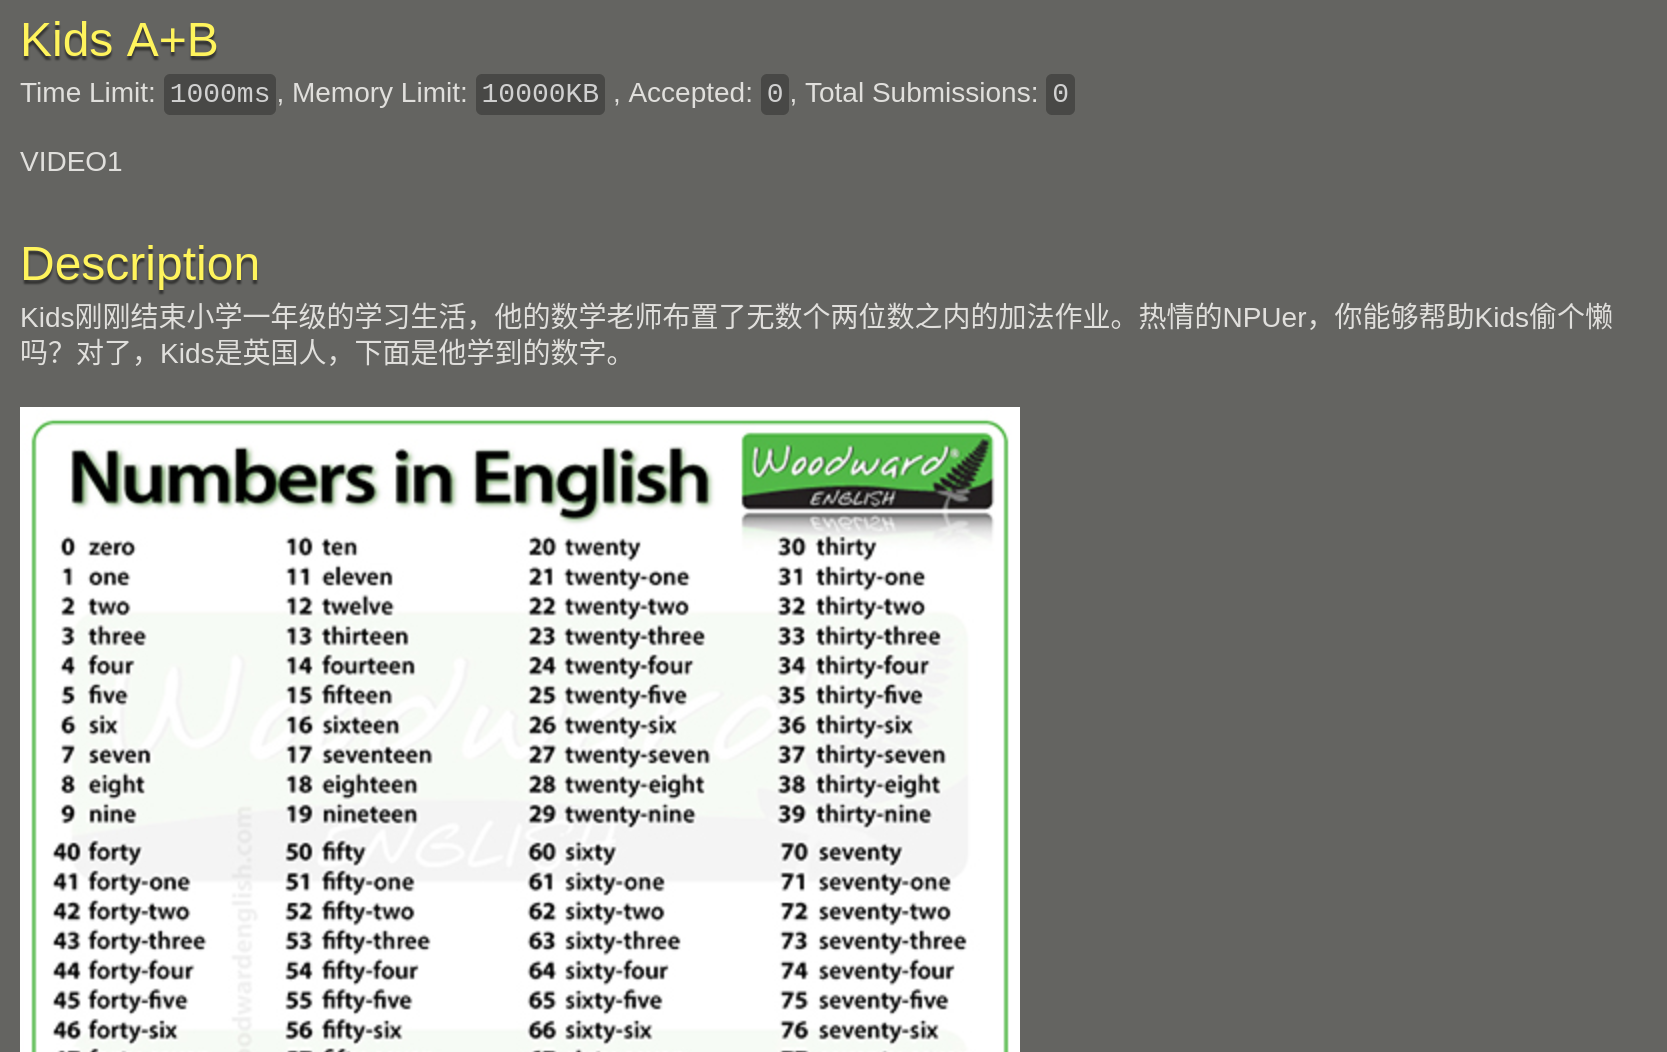Screen dimensions: 1667x1052
Task: Click "43 forty-three" in the chart
Action: pos(129,941)
